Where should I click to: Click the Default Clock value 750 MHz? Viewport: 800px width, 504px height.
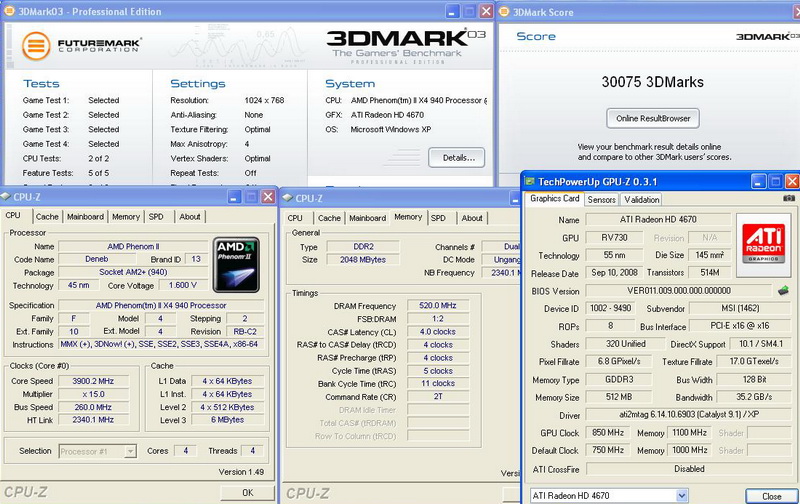coord(608,450)
